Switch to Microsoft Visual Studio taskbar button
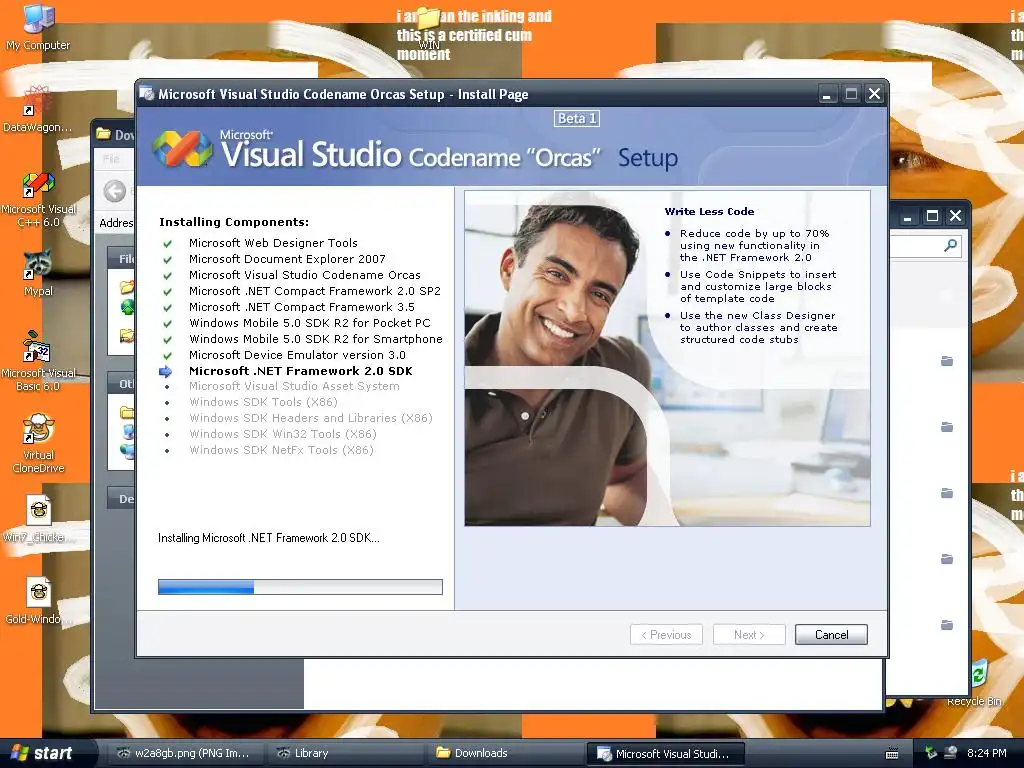Screen dimensions: 1024x768 click(666, 753)
